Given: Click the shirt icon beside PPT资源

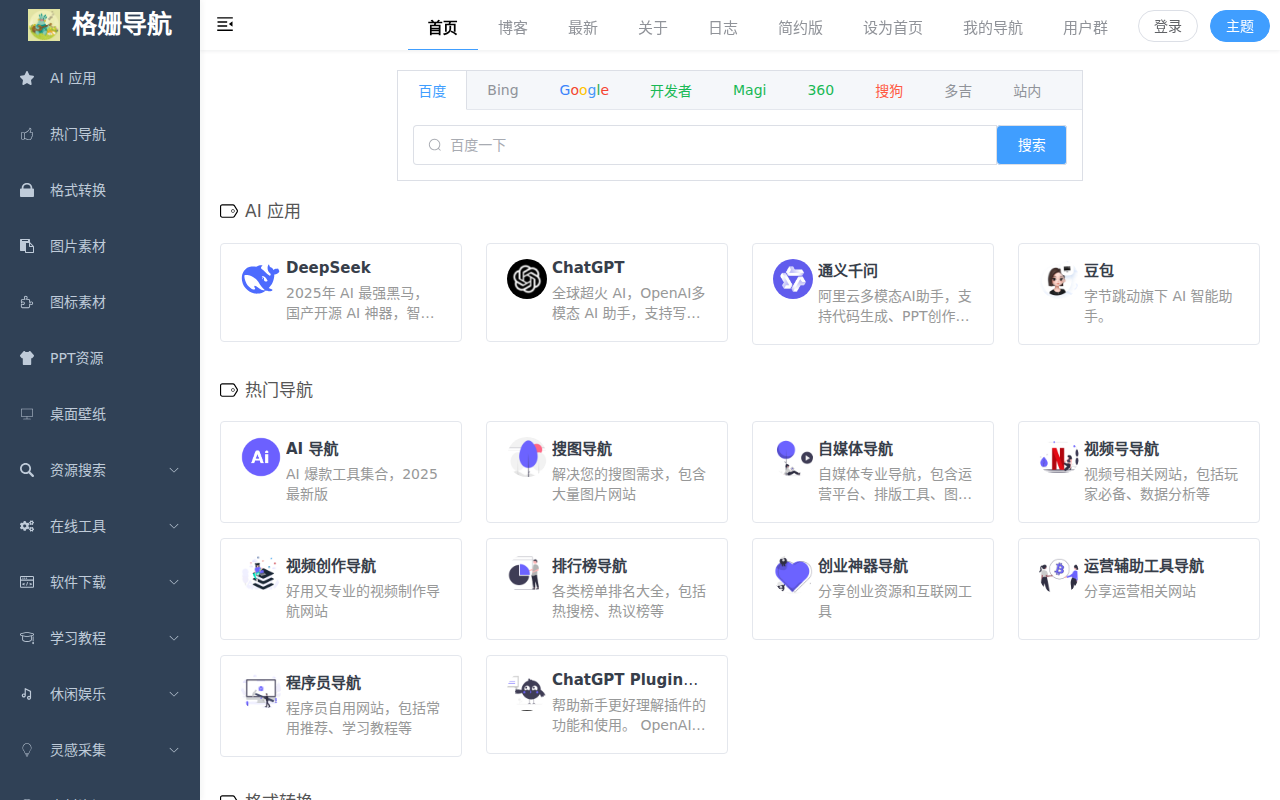Looking at the screenshot, I should tap(27, 358).
